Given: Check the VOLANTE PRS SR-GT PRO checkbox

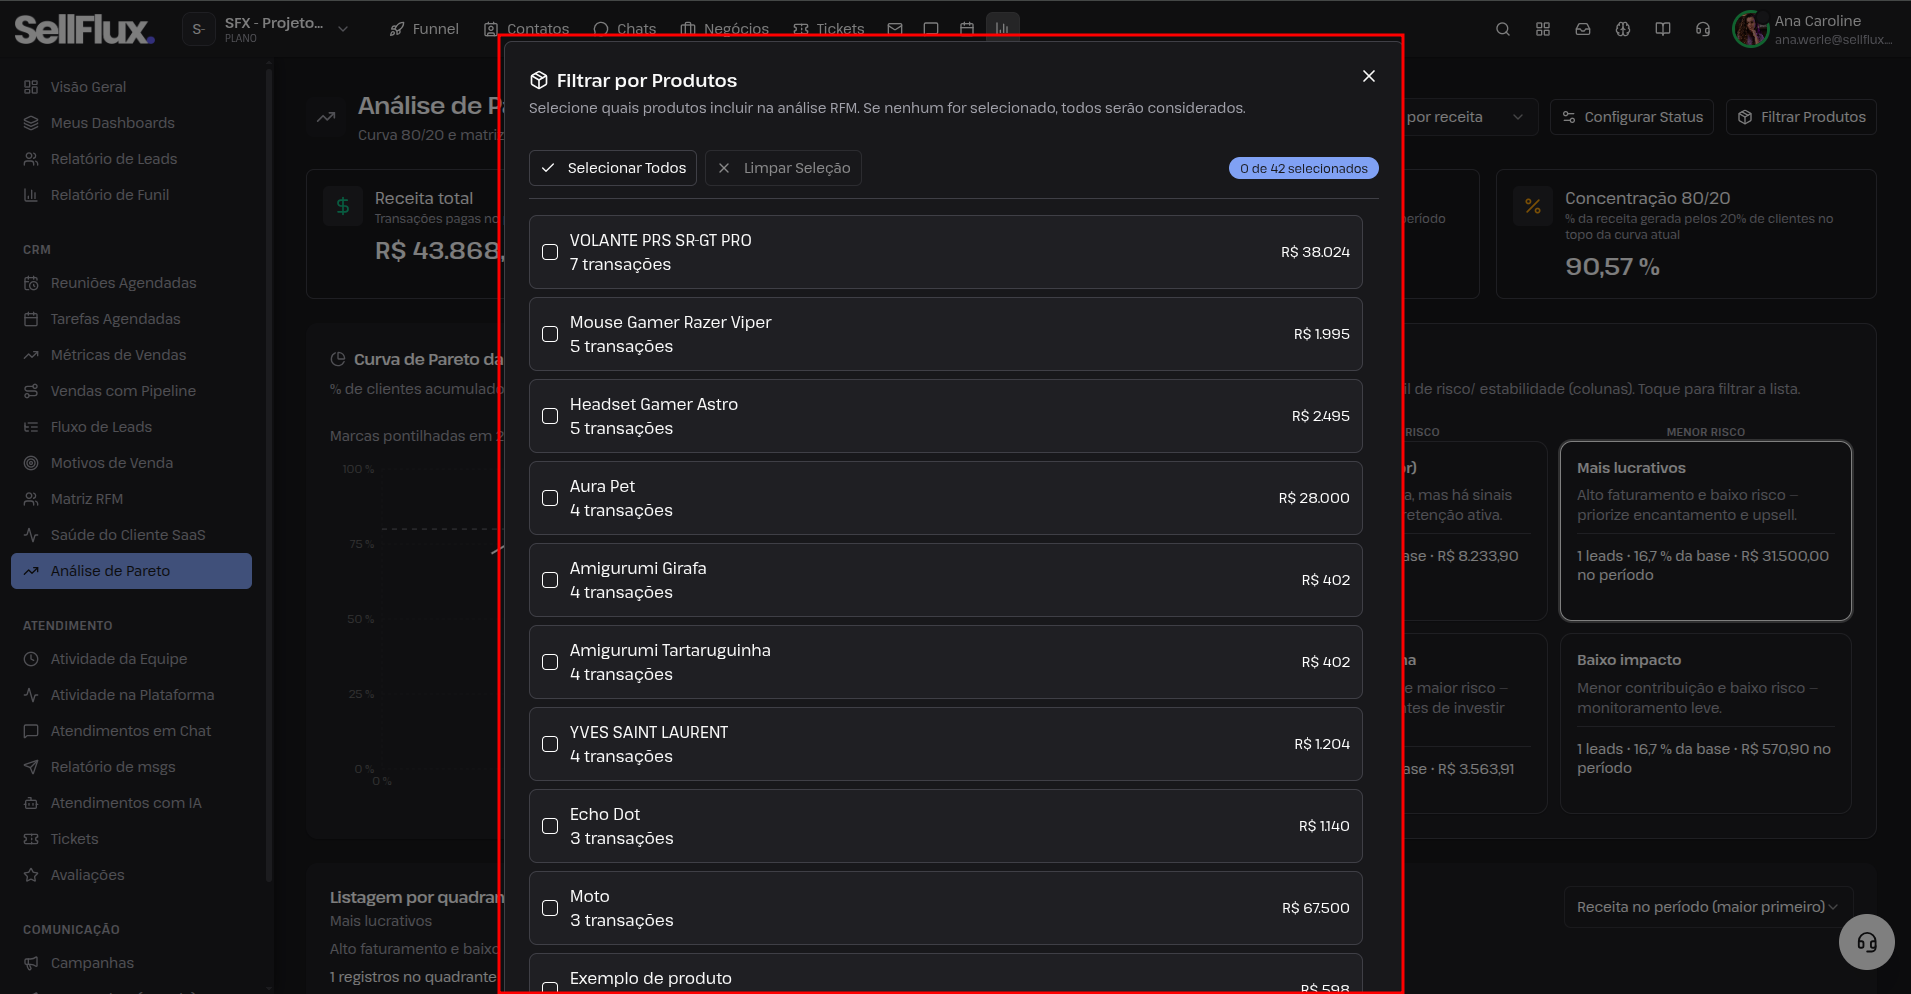Looking at the screenshot, I should point(550,252).
